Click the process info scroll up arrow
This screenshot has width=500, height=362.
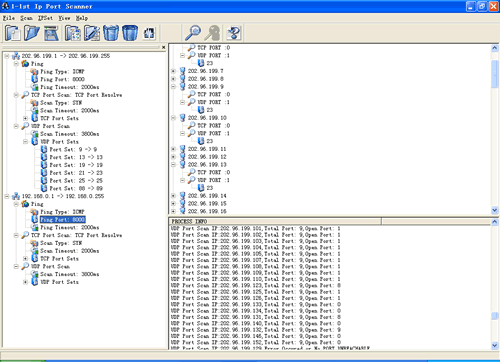pos(495,222)
